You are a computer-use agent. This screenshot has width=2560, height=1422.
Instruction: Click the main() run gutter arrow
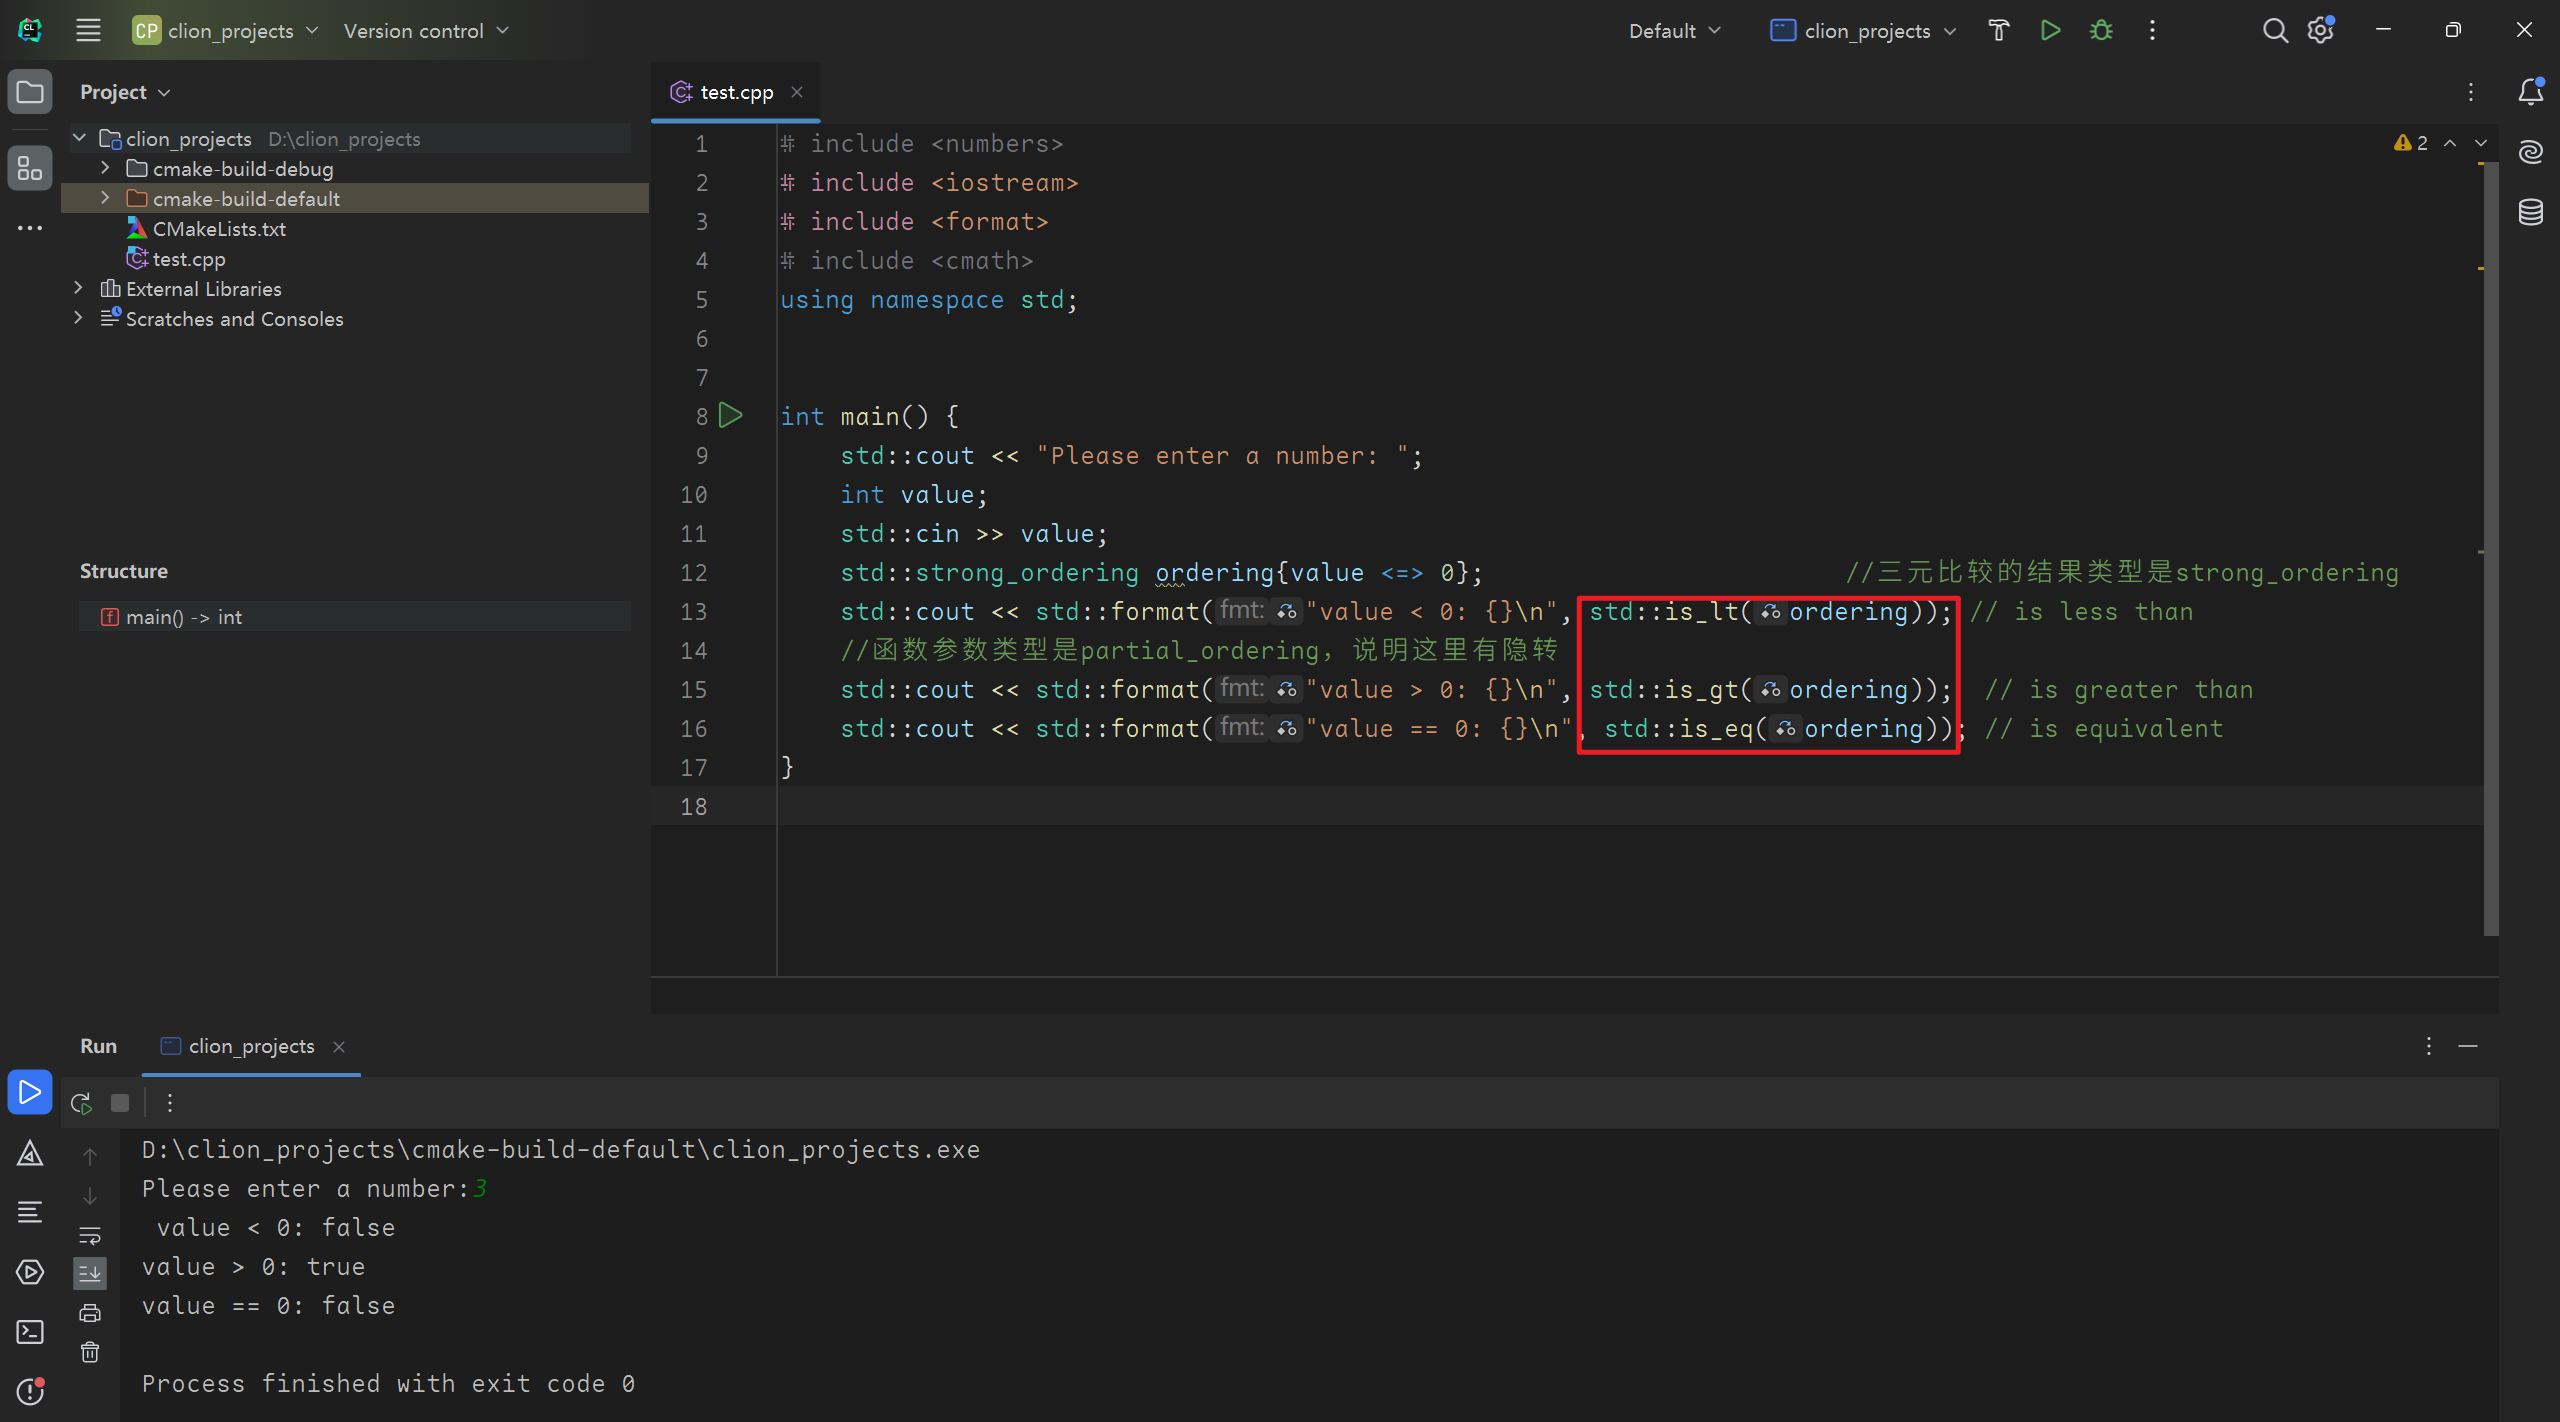(731, 415)
